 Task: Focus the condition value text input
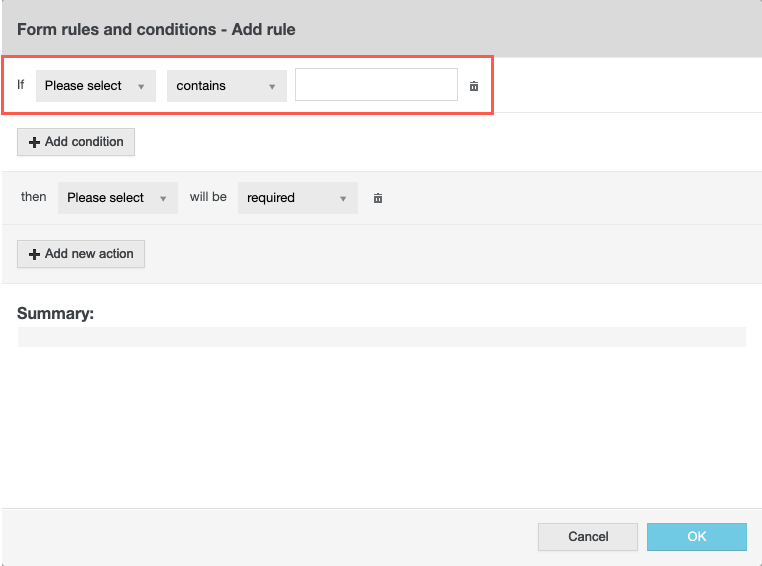pyautogui.click(x=376, y=85)
